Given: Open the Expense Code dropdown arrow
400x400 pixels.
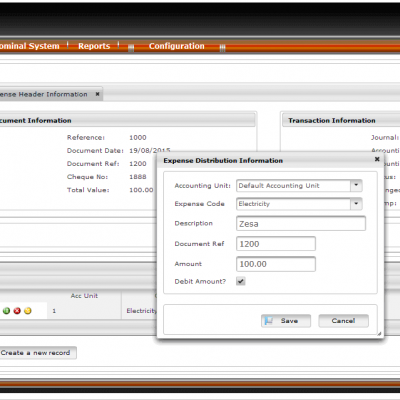Looking at the screenshot, I should coord(356,203).
